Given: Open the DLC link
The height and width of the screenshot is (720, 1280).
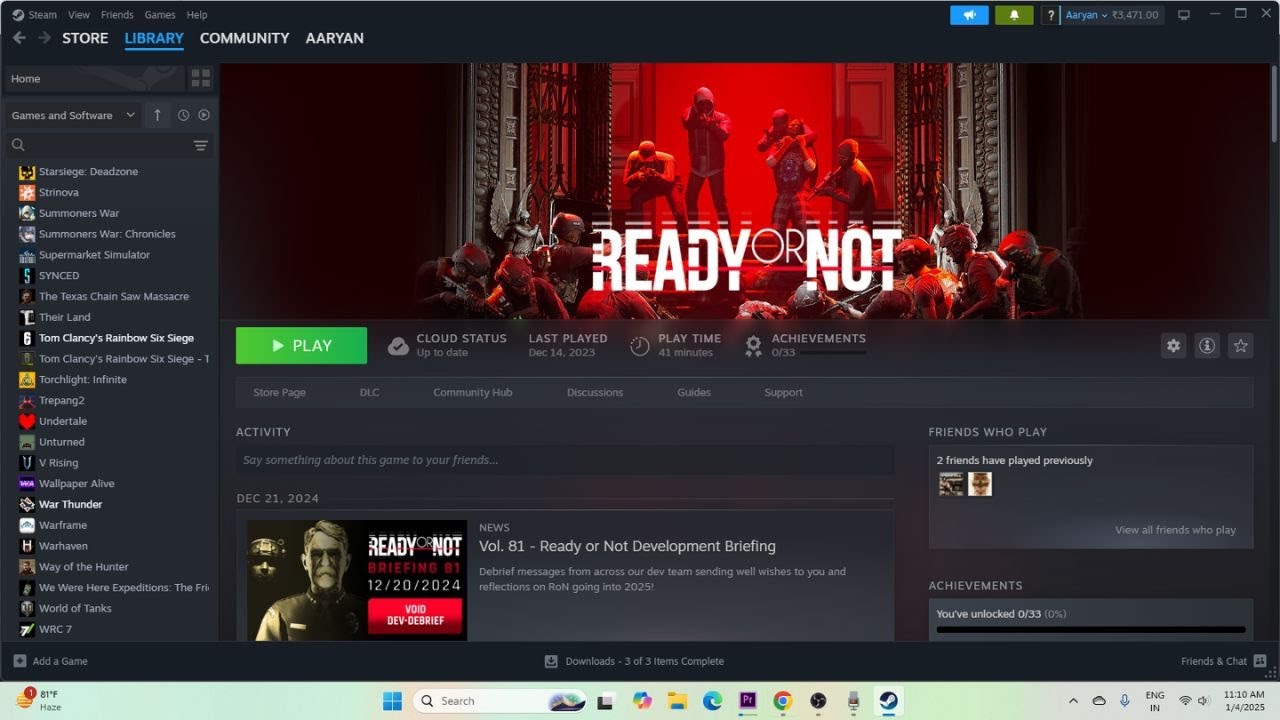Looking at the screenshot, I should pyautogui.click(x=369, y=392).
